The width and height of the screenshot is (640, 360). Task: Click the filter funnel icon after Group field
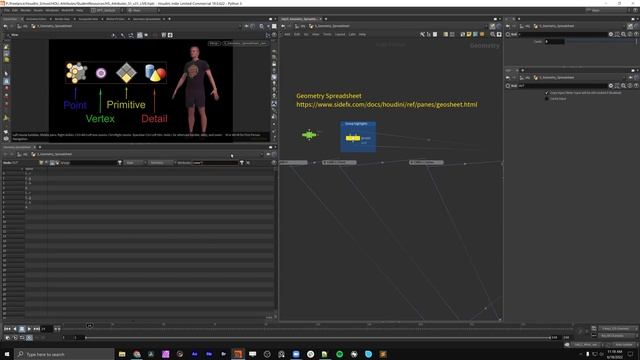[x=120, y=163]
